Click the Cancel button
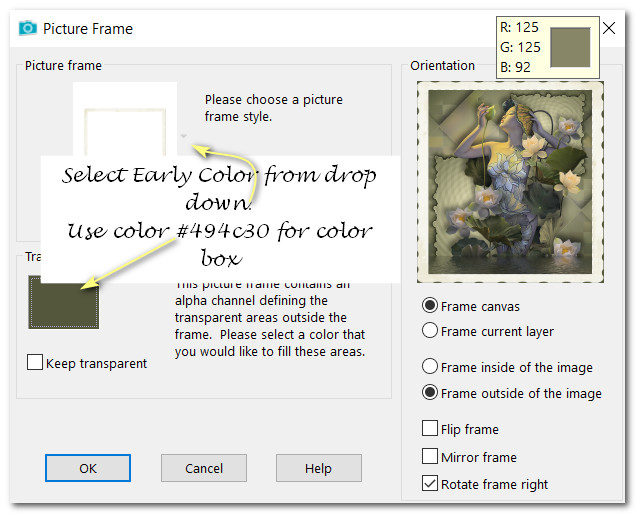This screenshot has width=636, height=514. (x=204, y=468)
